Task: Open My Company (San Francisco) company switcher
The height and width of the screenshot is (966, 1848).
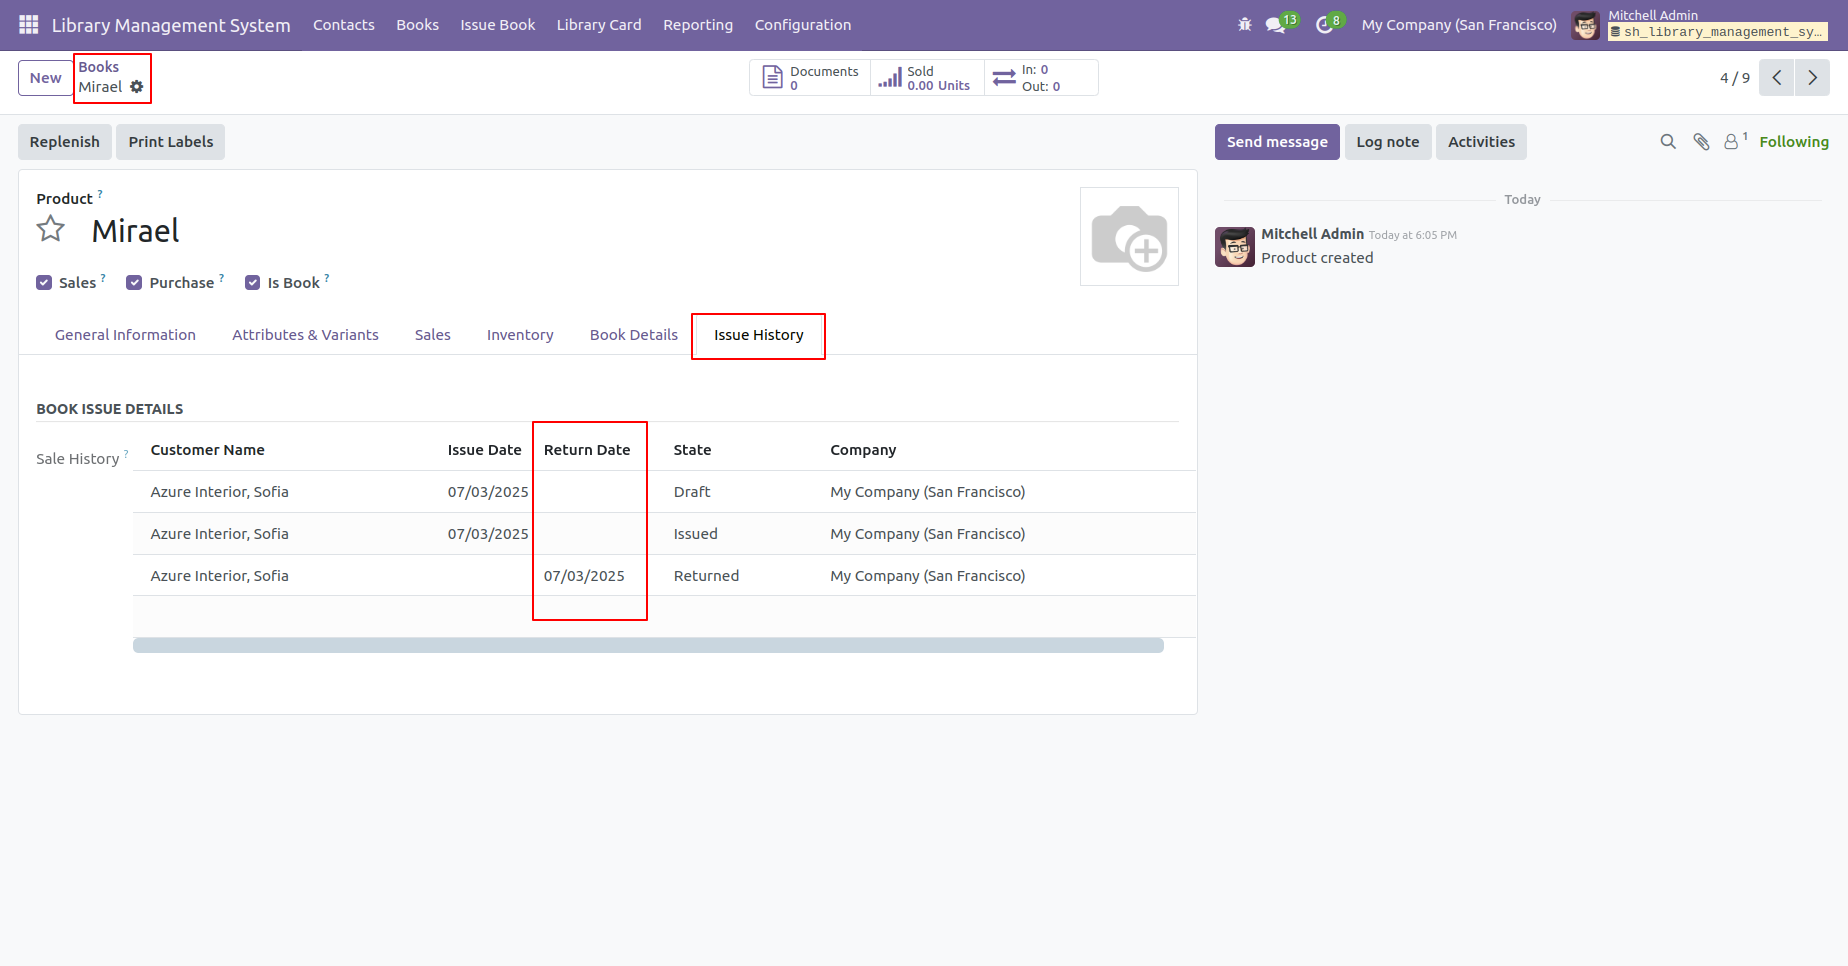Action: (1459, 25)
